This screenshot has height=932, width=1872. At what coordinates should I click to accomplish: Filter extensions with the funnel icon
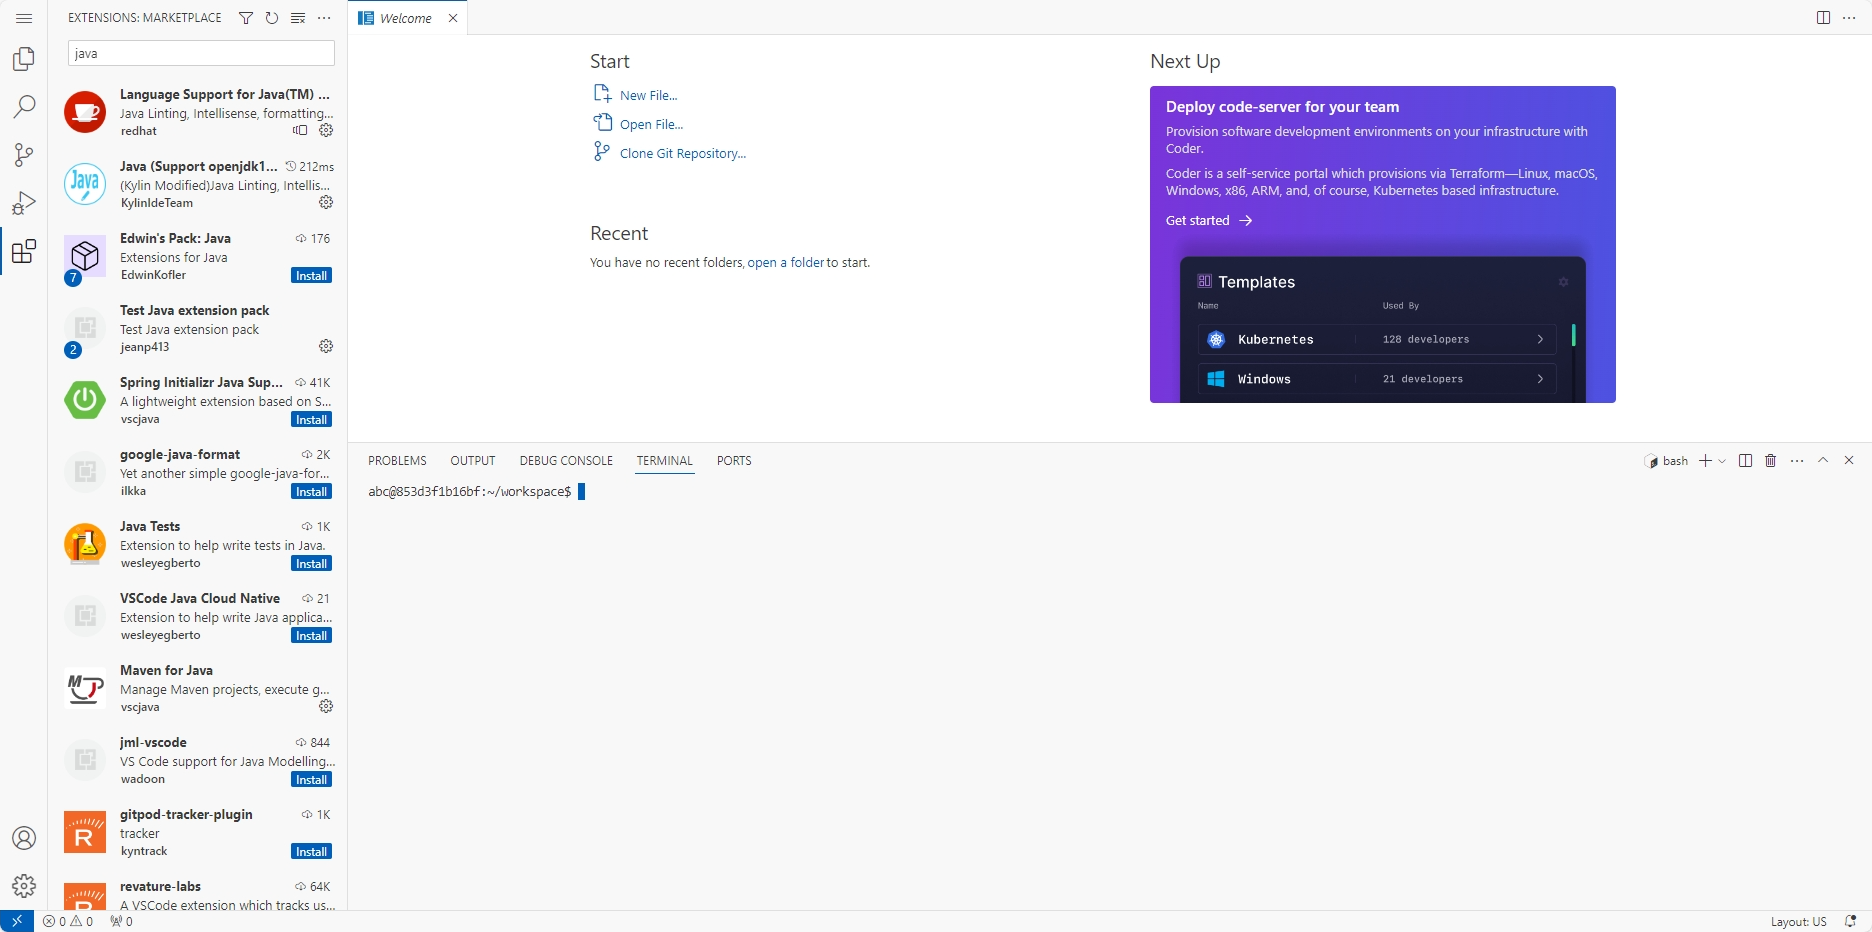246,18
